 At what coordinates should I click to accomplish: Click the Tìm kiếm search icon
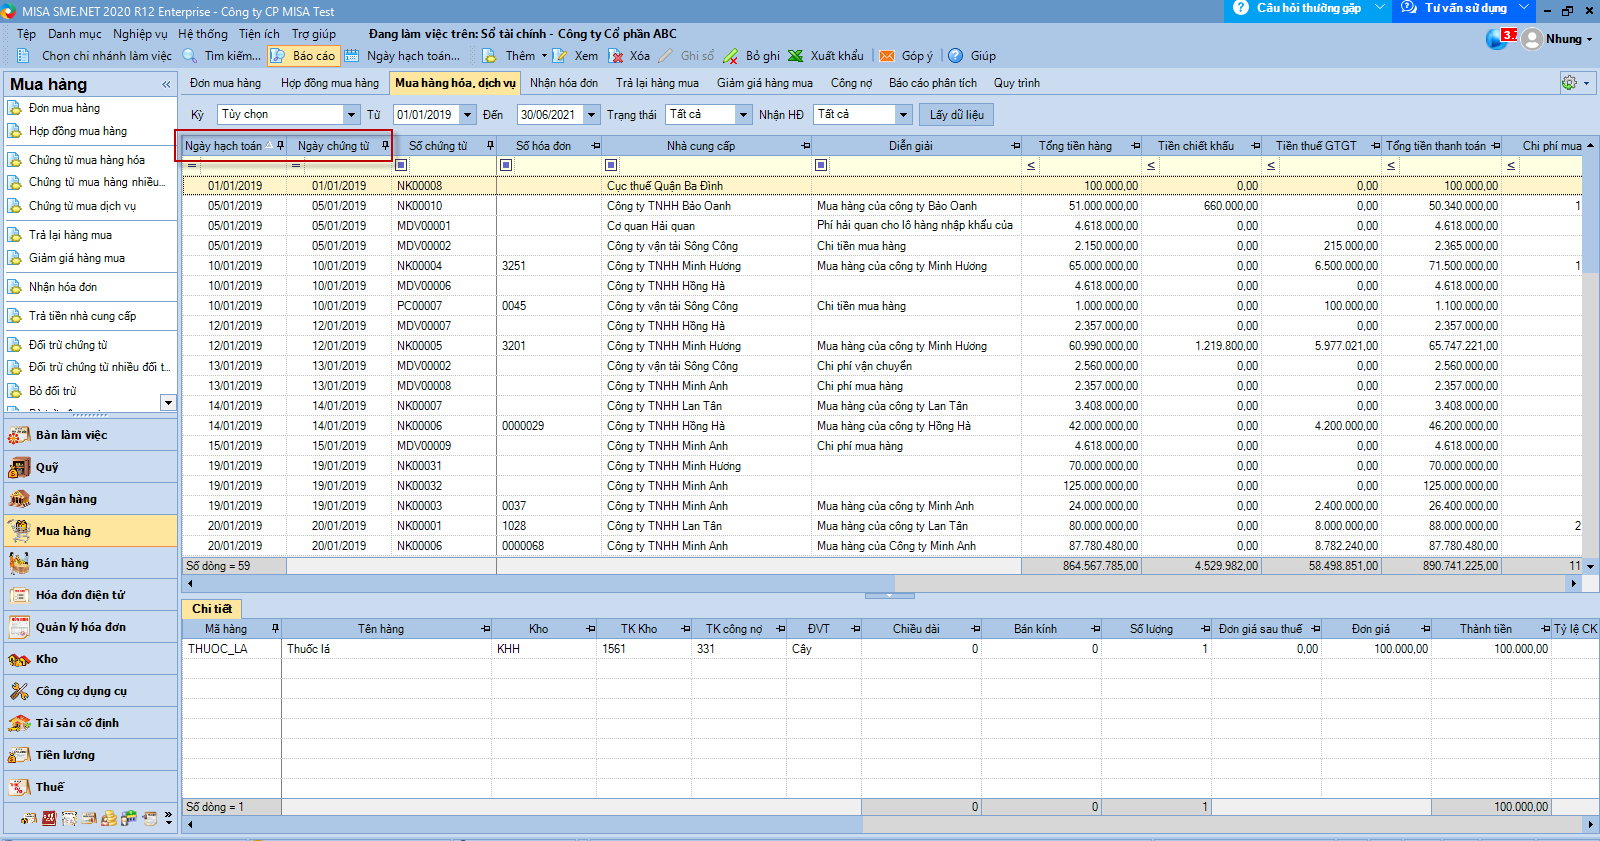(x=190, y=56)
